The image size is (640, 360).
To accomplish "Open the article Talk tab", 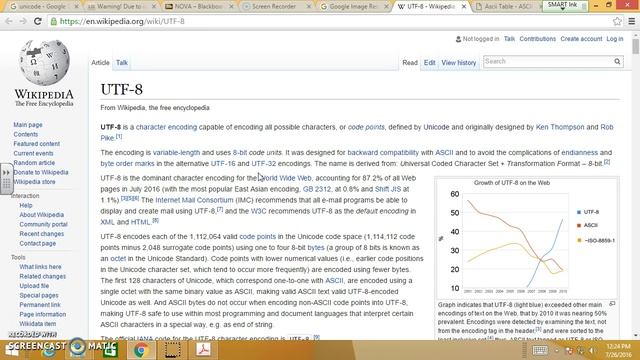I will [122, 62].
